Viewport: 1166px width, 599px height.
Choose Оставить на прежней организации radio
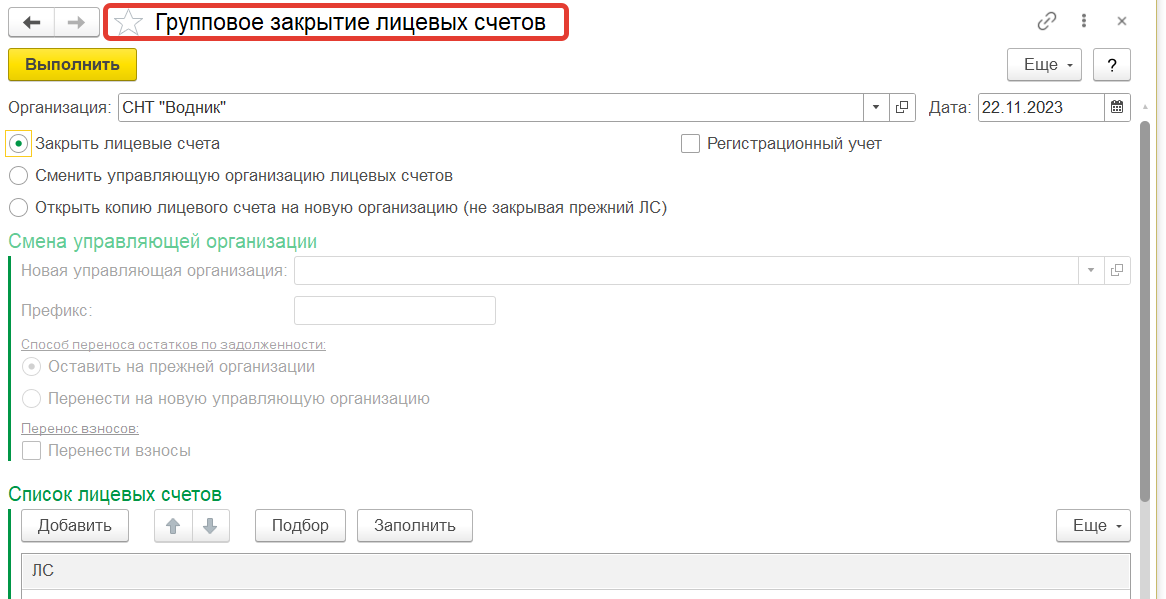point(31,366)
